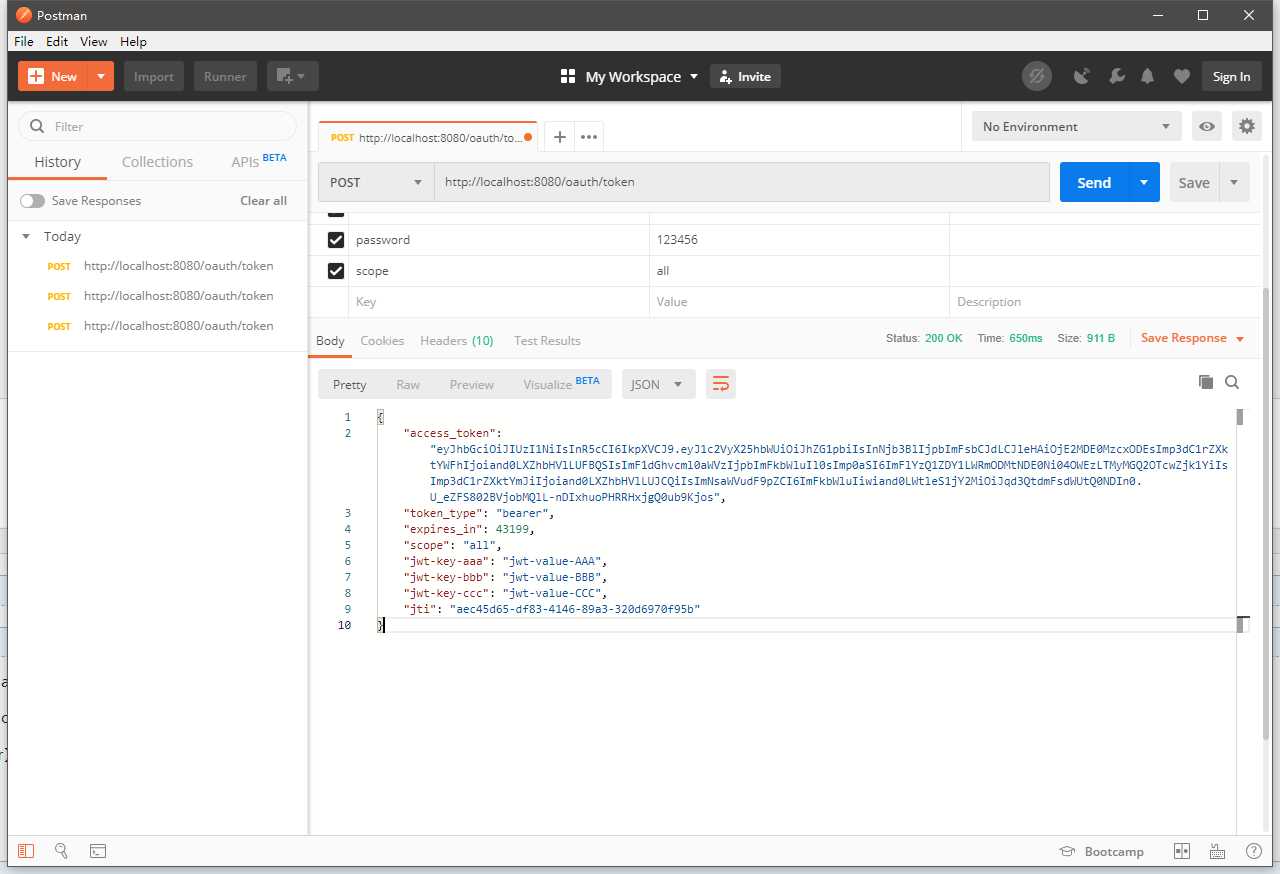This screenshot has width=1280, height=874.
Task: Open the File menu
Action: click(x=24, y=41)
